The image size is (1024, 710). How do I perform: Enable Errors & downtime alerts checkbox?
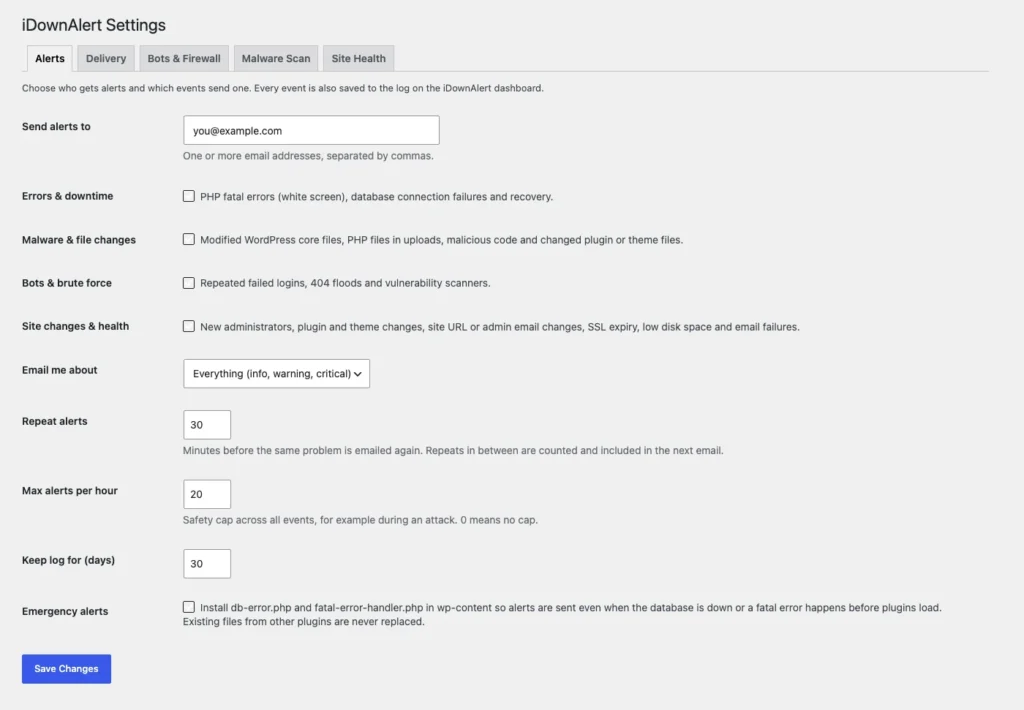point(189,196)
